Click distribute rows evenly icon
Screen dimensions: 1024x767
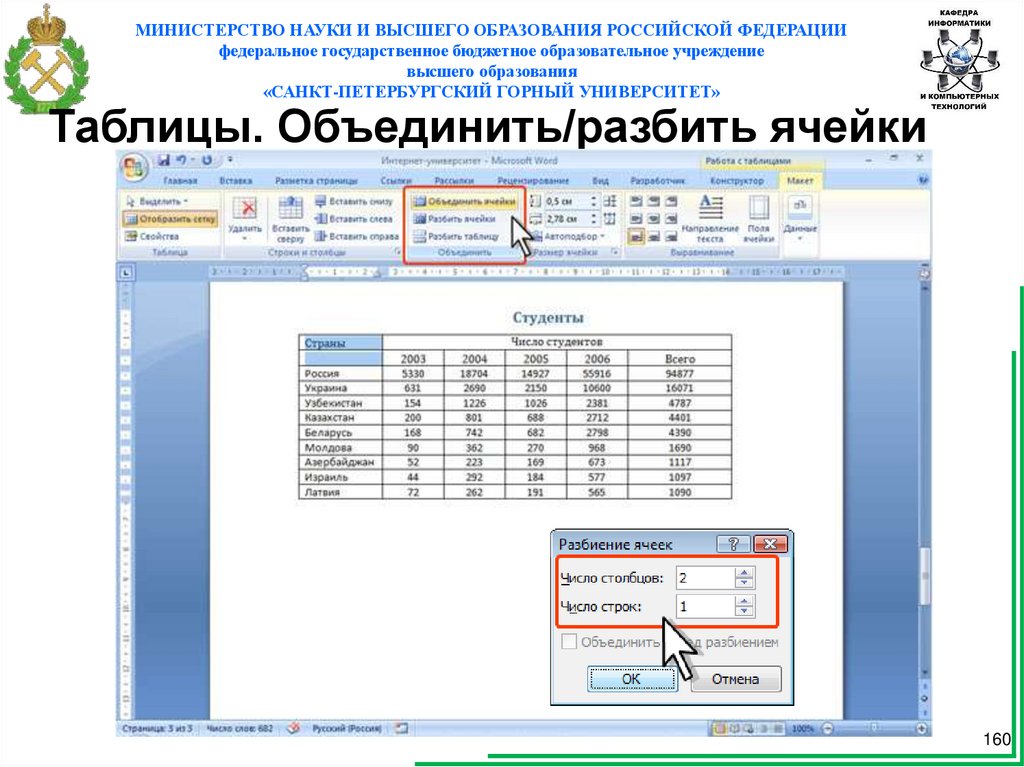pyautogui.click(x=611, y=202)
